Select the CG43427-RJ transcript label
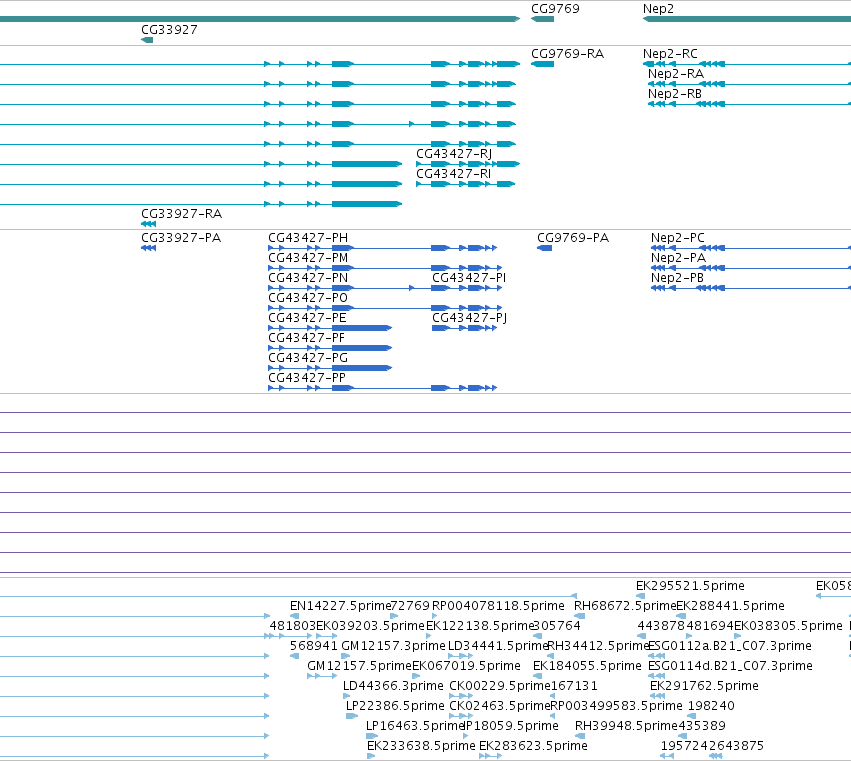 pyautogui.click(x=454, y=154)
